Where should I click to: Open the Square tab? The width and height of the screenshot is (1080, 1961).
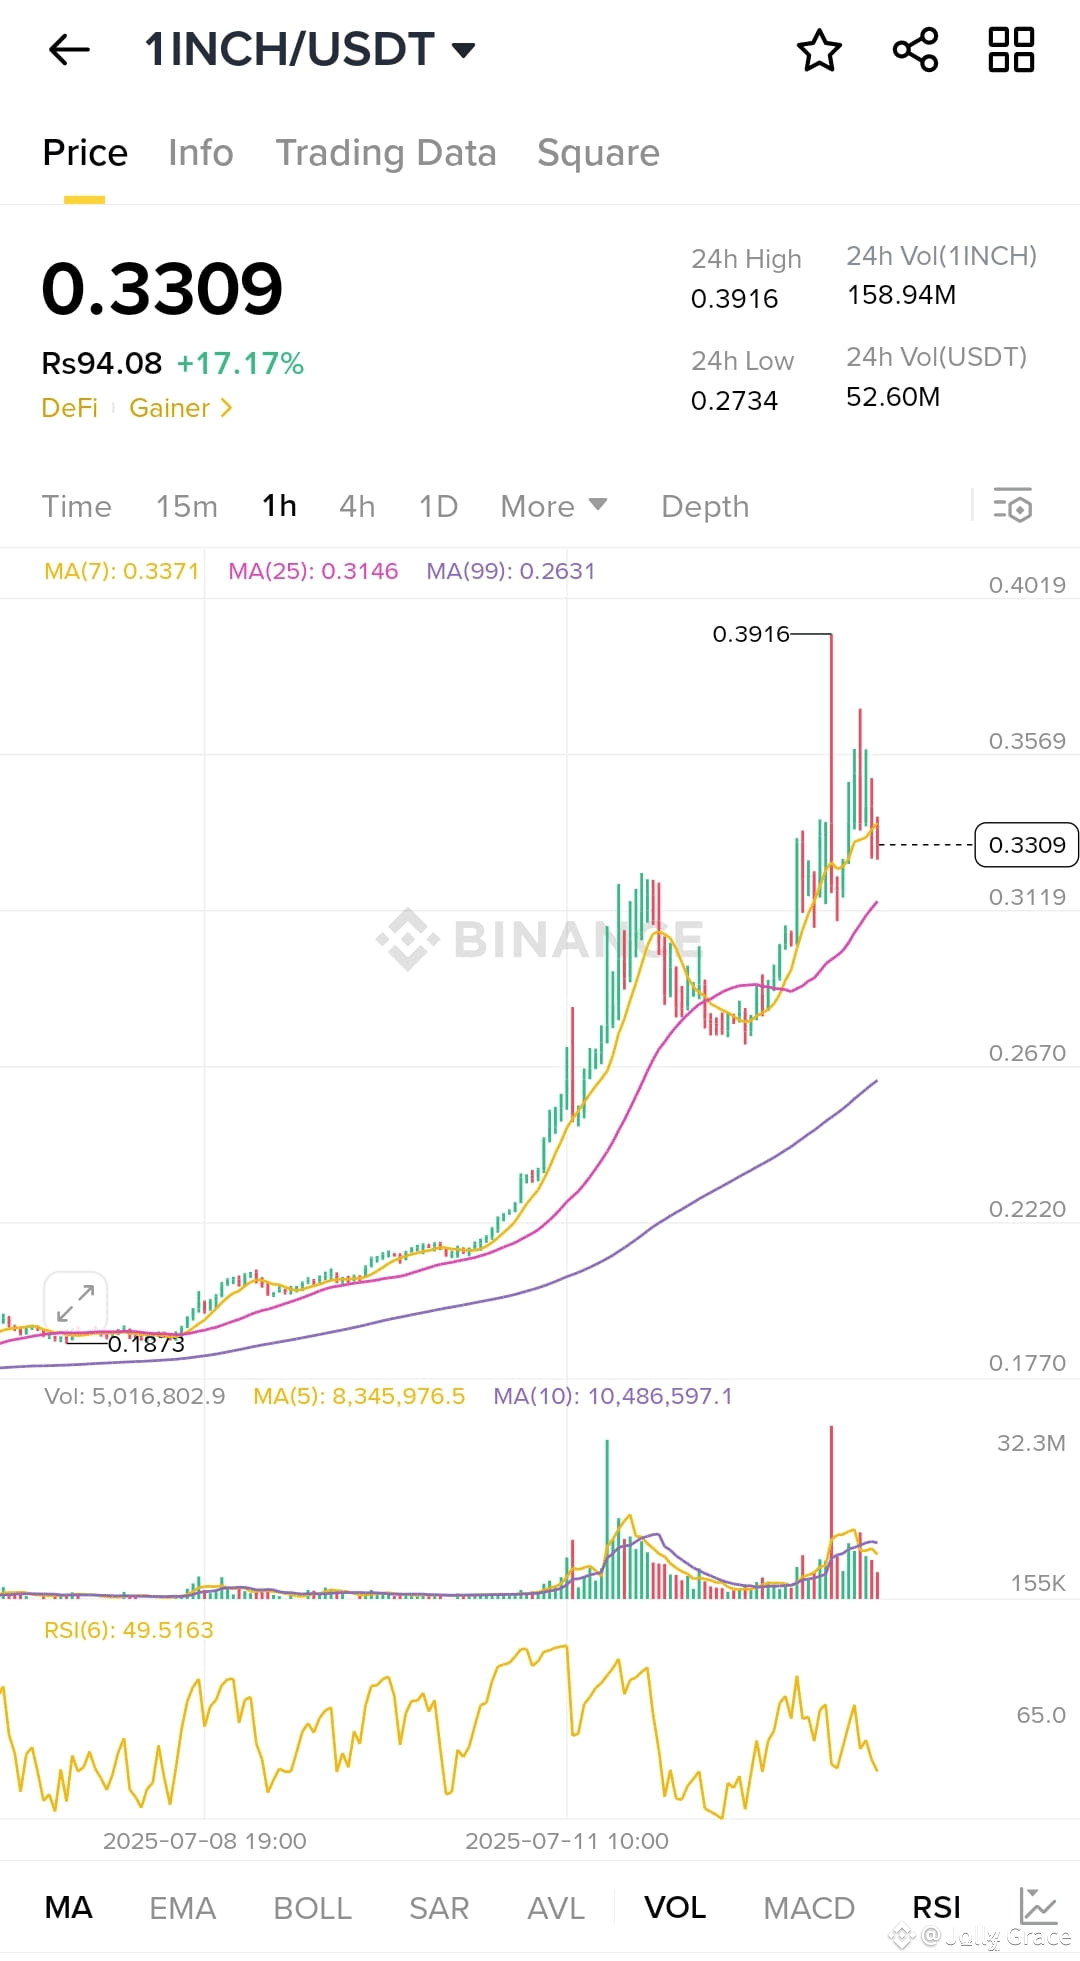point(598,153)
